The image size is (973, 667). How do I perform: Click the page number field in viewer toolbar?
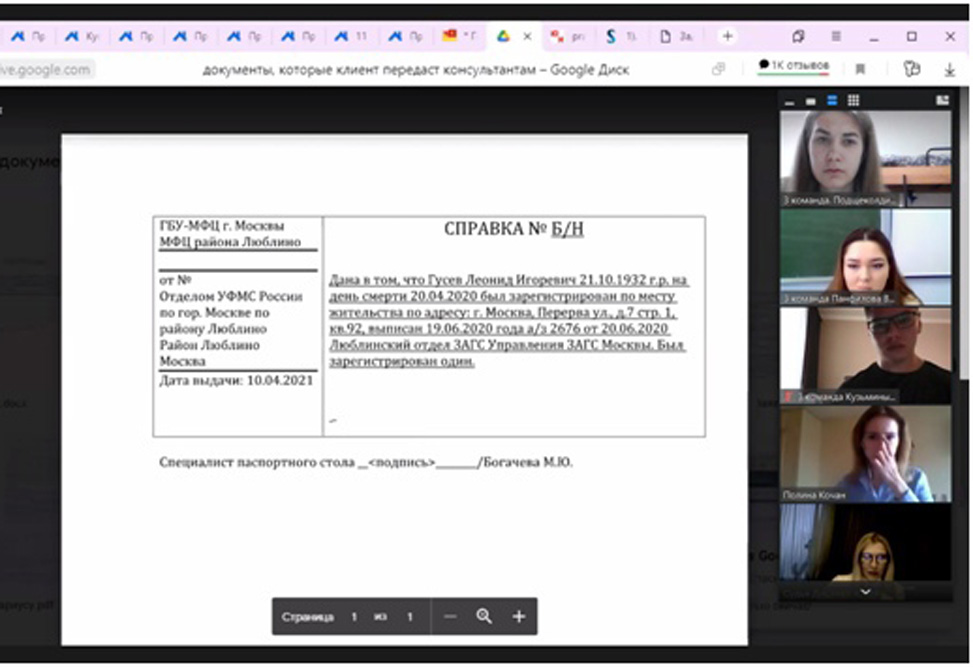point(353,617)
